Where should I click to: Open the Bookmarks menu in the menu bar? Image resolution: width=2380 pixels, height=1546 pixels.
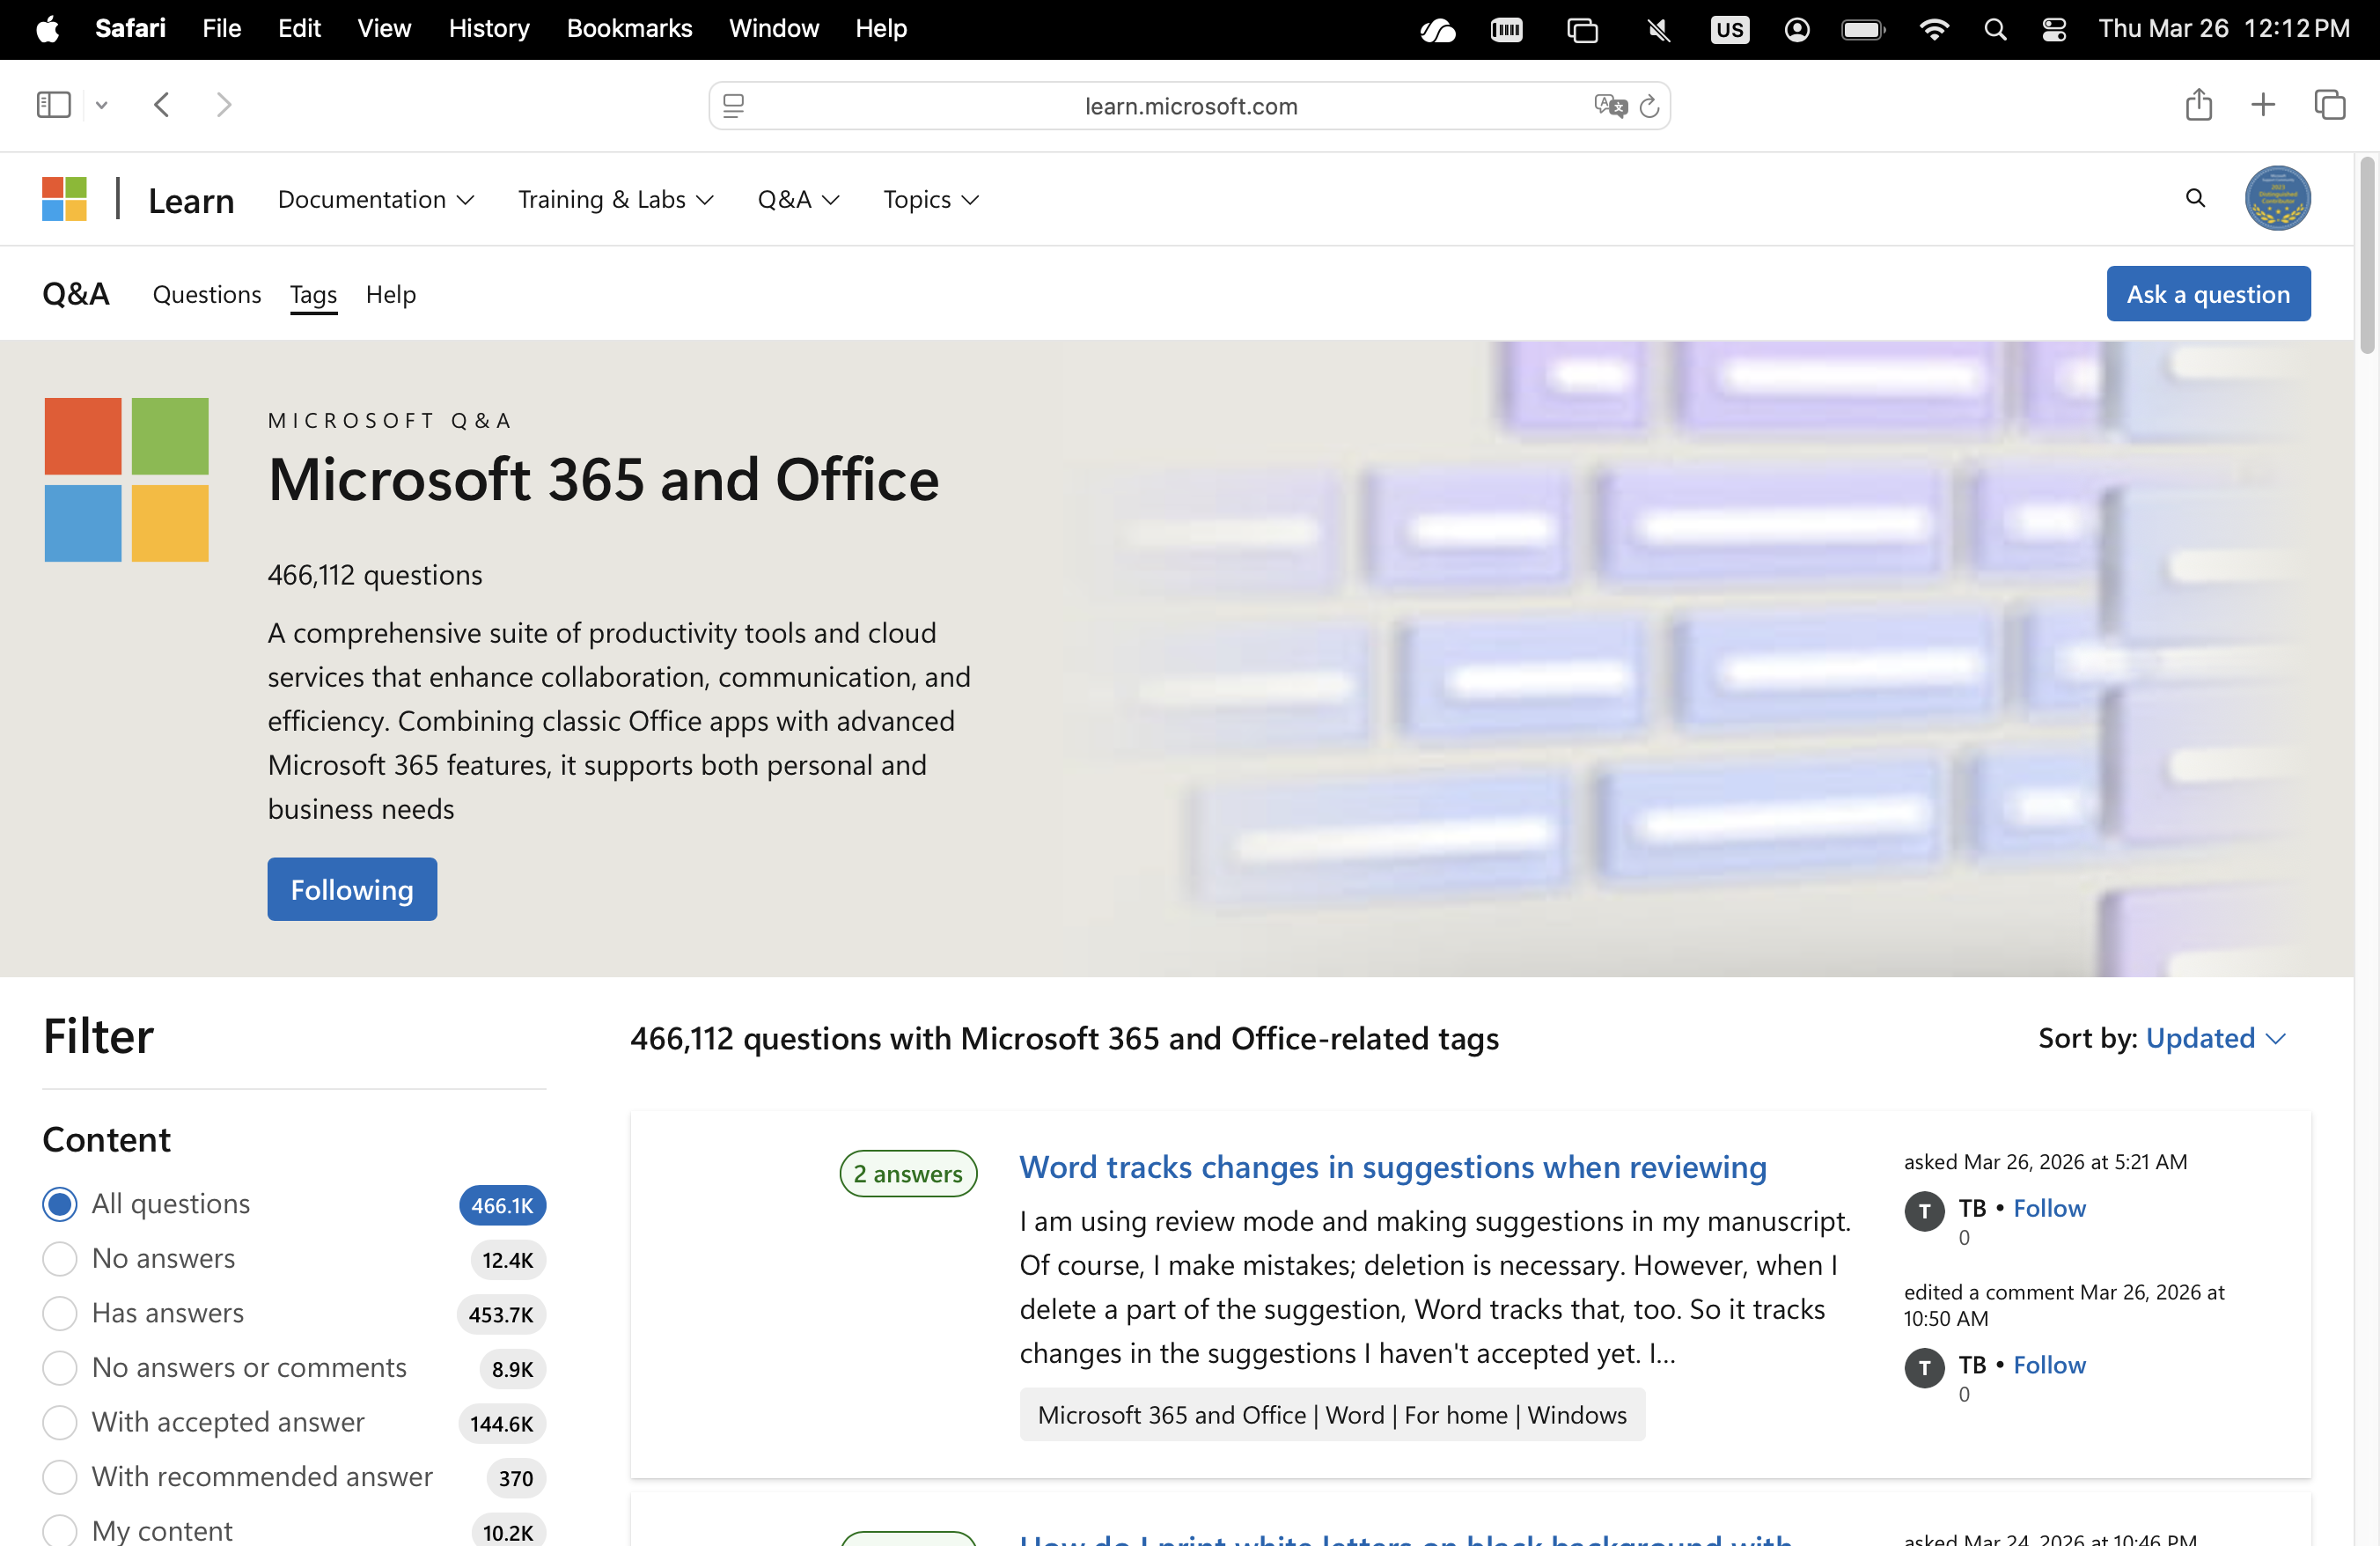pos(628,28)
